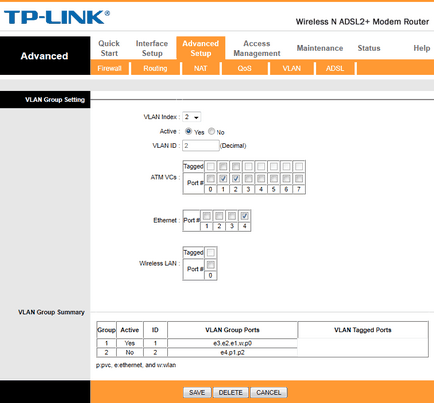Toggle ATM VCs Tagged checkbox for port 0
The height and width of the screenshot is (403, 434).
point(210,166)
